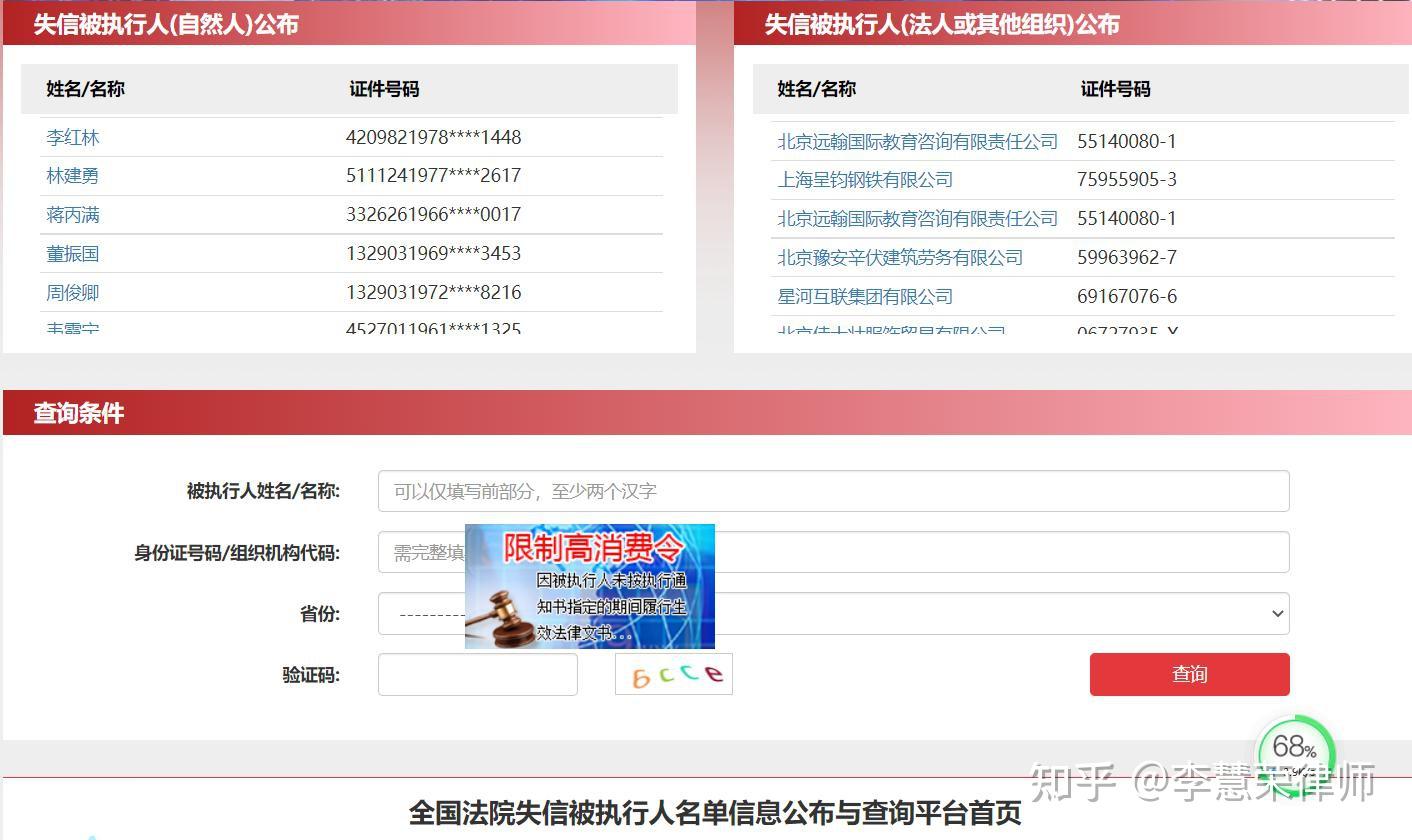Image resolution: width=1412 pixels, height=840 pixels.
Task: Click into the 验证码 text box
Action: (x=477, y=675)
